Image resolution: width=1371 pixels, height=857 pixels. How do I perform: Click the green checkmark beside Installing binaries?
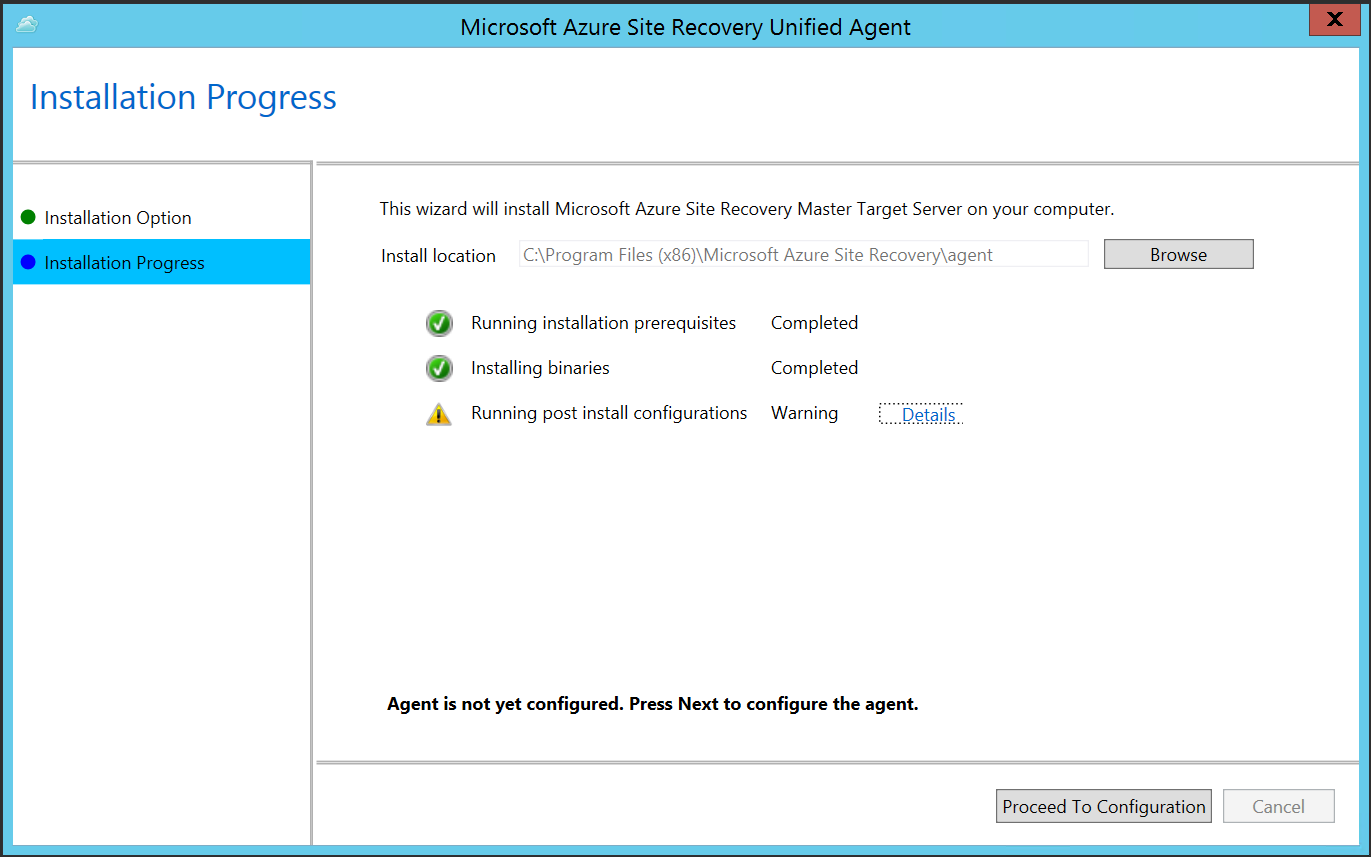coord(439,368)
